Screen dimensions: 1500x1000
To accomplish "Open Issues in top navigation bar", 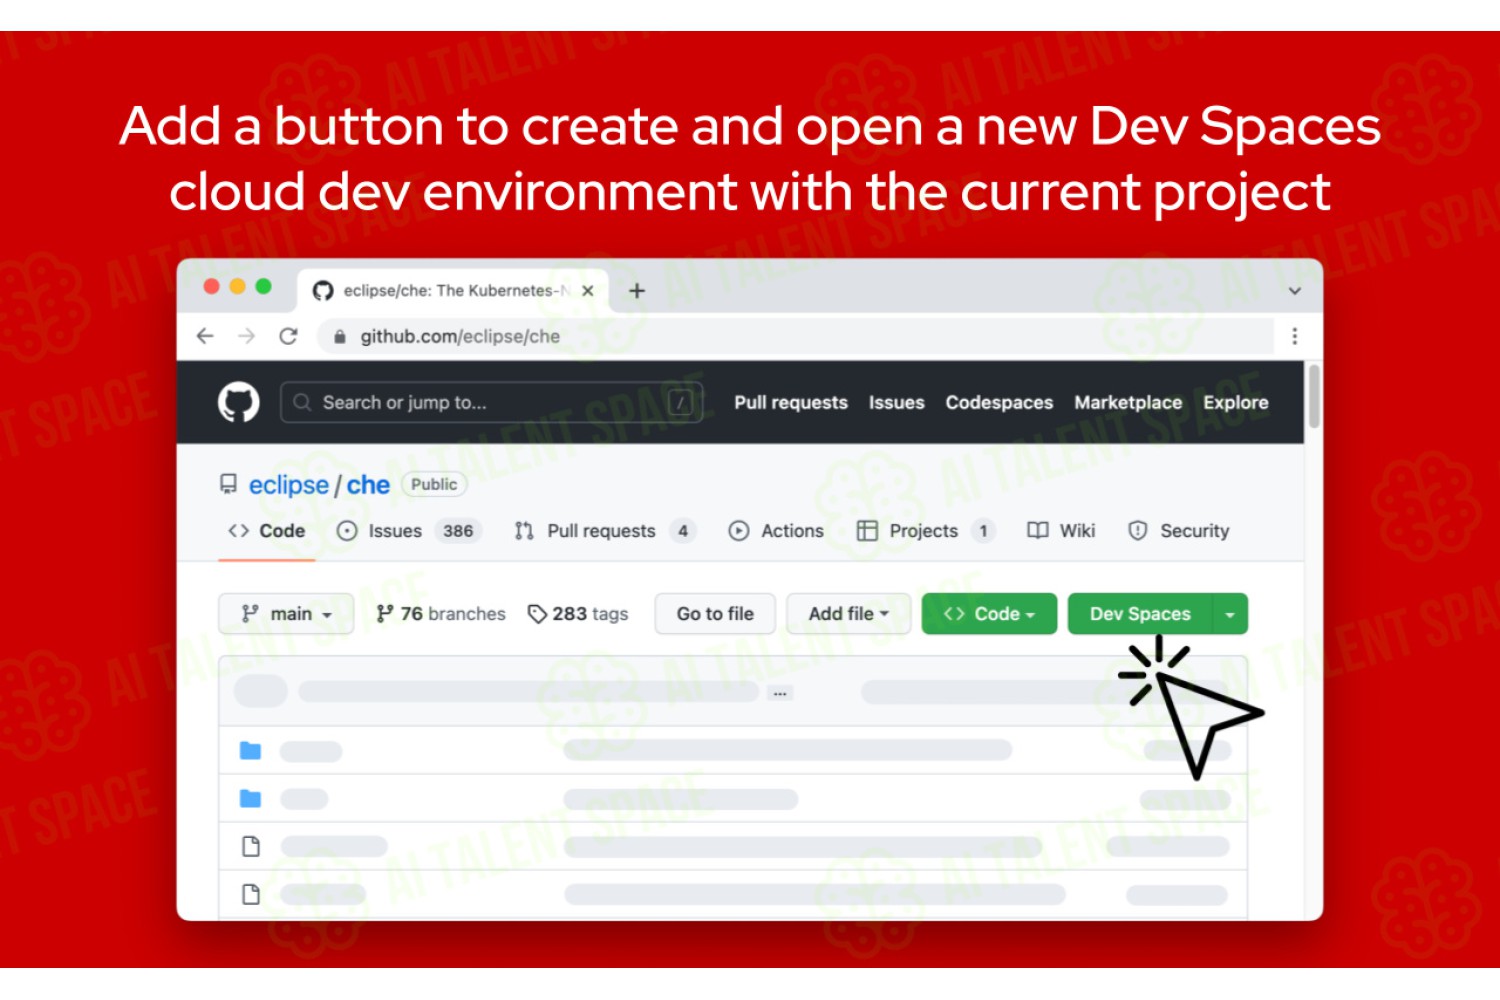I will point(896,402).
